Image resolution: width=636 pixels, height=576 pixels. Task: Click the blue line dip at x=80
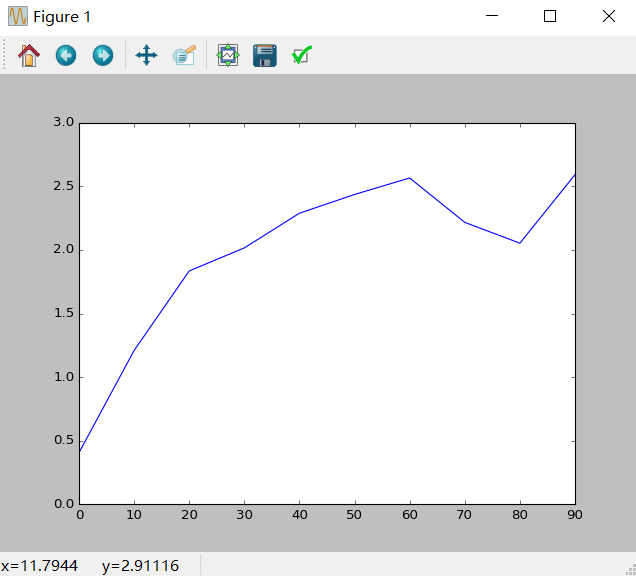pos(520,243)
